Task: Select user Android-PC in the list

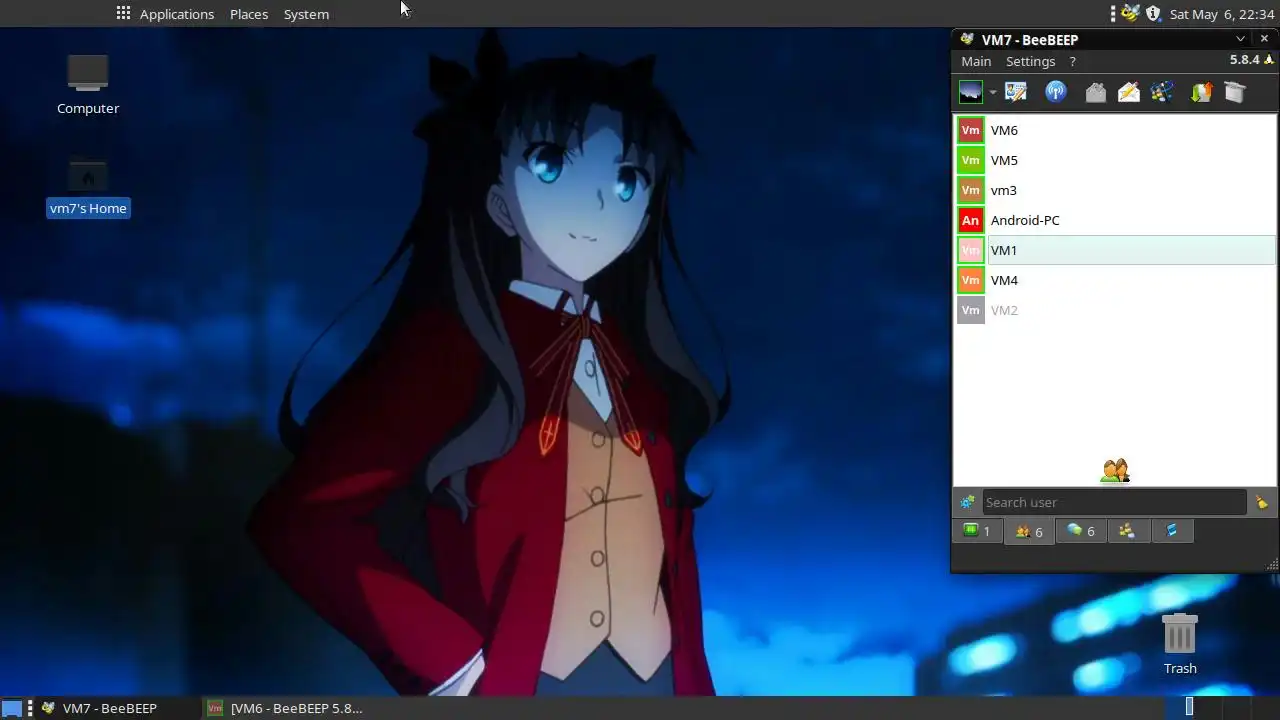Action: pos(1115,220)
